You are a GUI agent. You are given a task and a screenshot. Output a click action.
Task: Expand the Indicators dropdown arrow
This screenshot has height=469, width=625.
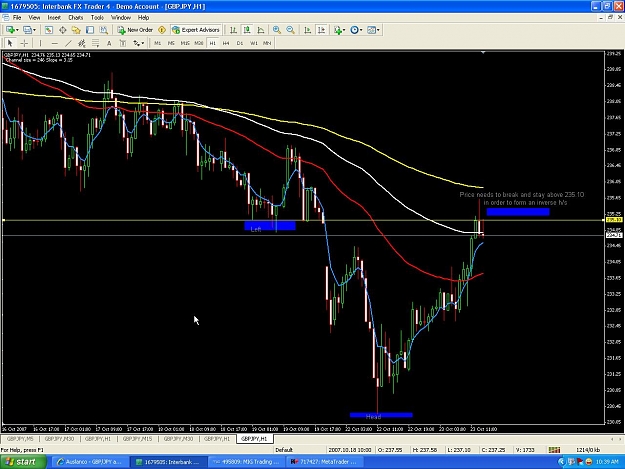coord(344,30)
